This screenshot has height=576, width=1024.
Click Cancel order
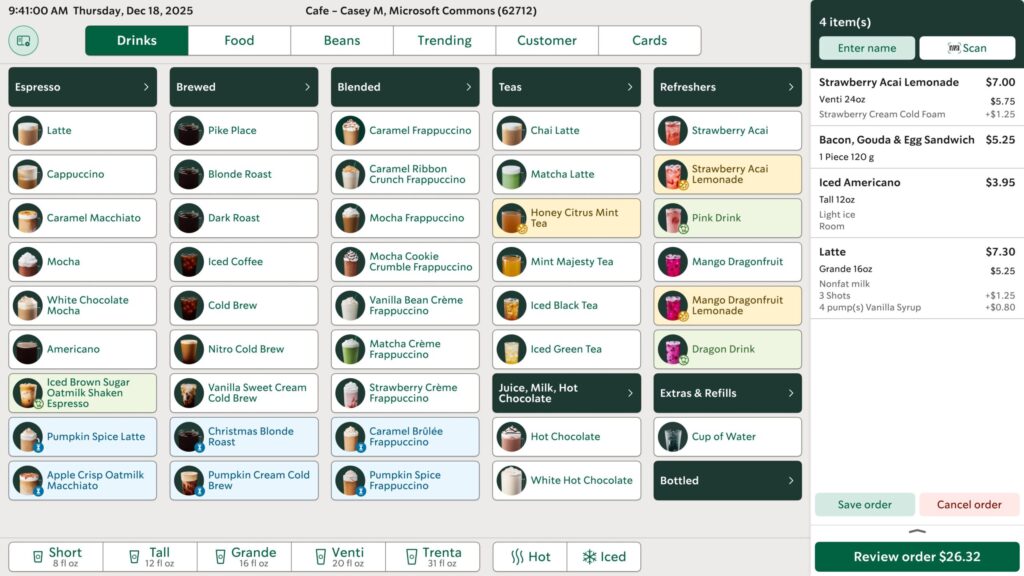(969, 504)
